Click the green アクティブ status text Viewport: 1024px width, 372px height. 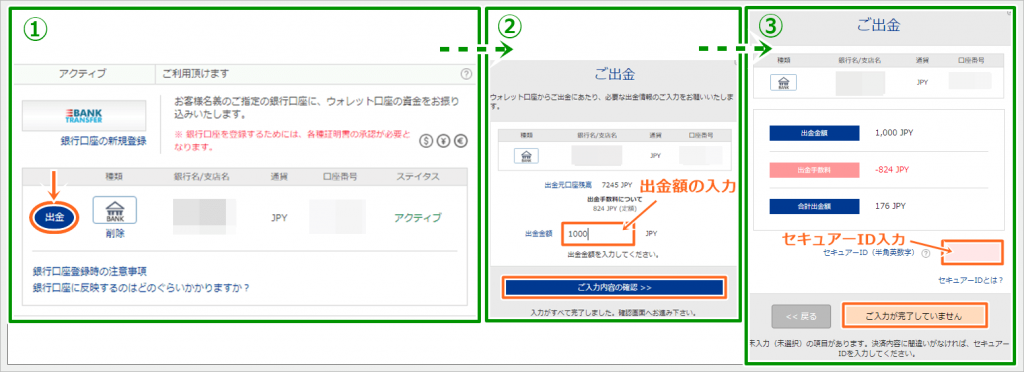point(417,217)
